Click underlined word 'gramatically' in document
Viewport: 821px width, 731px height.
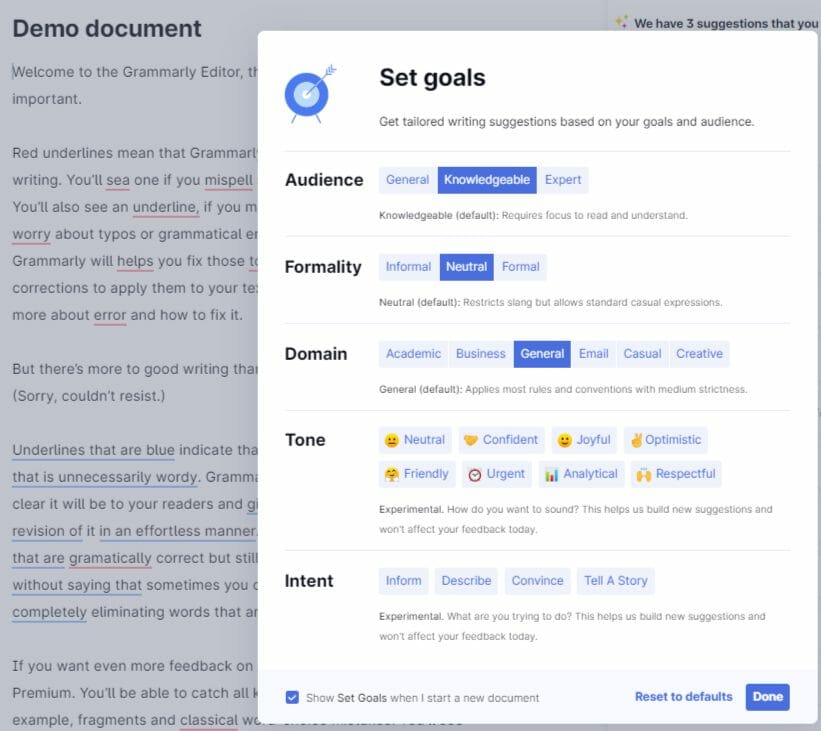coord(110,558)
